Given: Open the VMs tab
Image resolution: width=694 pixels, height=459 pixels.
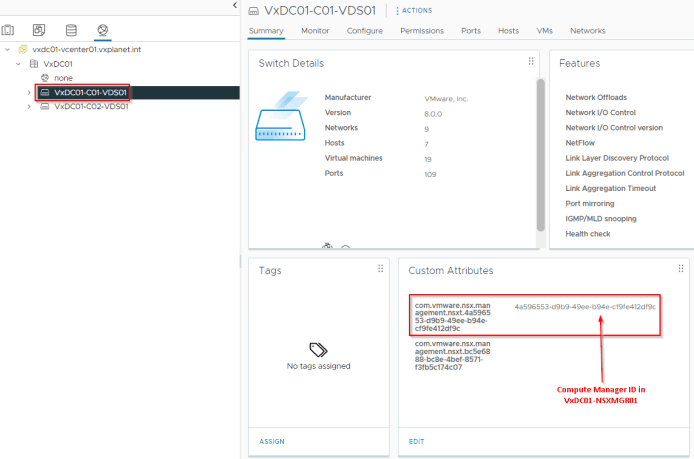Looking at the screenshot, I should 544,31.
